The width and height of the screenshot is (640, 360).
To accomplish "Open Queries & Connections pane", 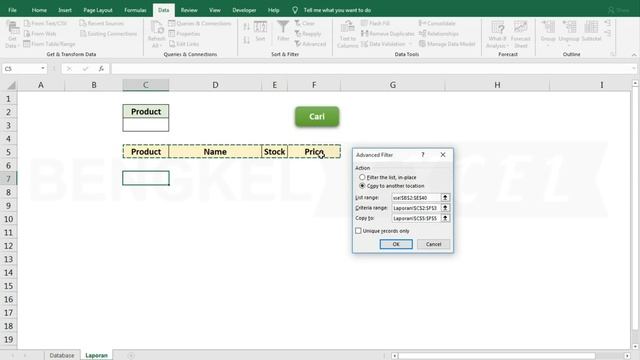I will click(200, 23).
